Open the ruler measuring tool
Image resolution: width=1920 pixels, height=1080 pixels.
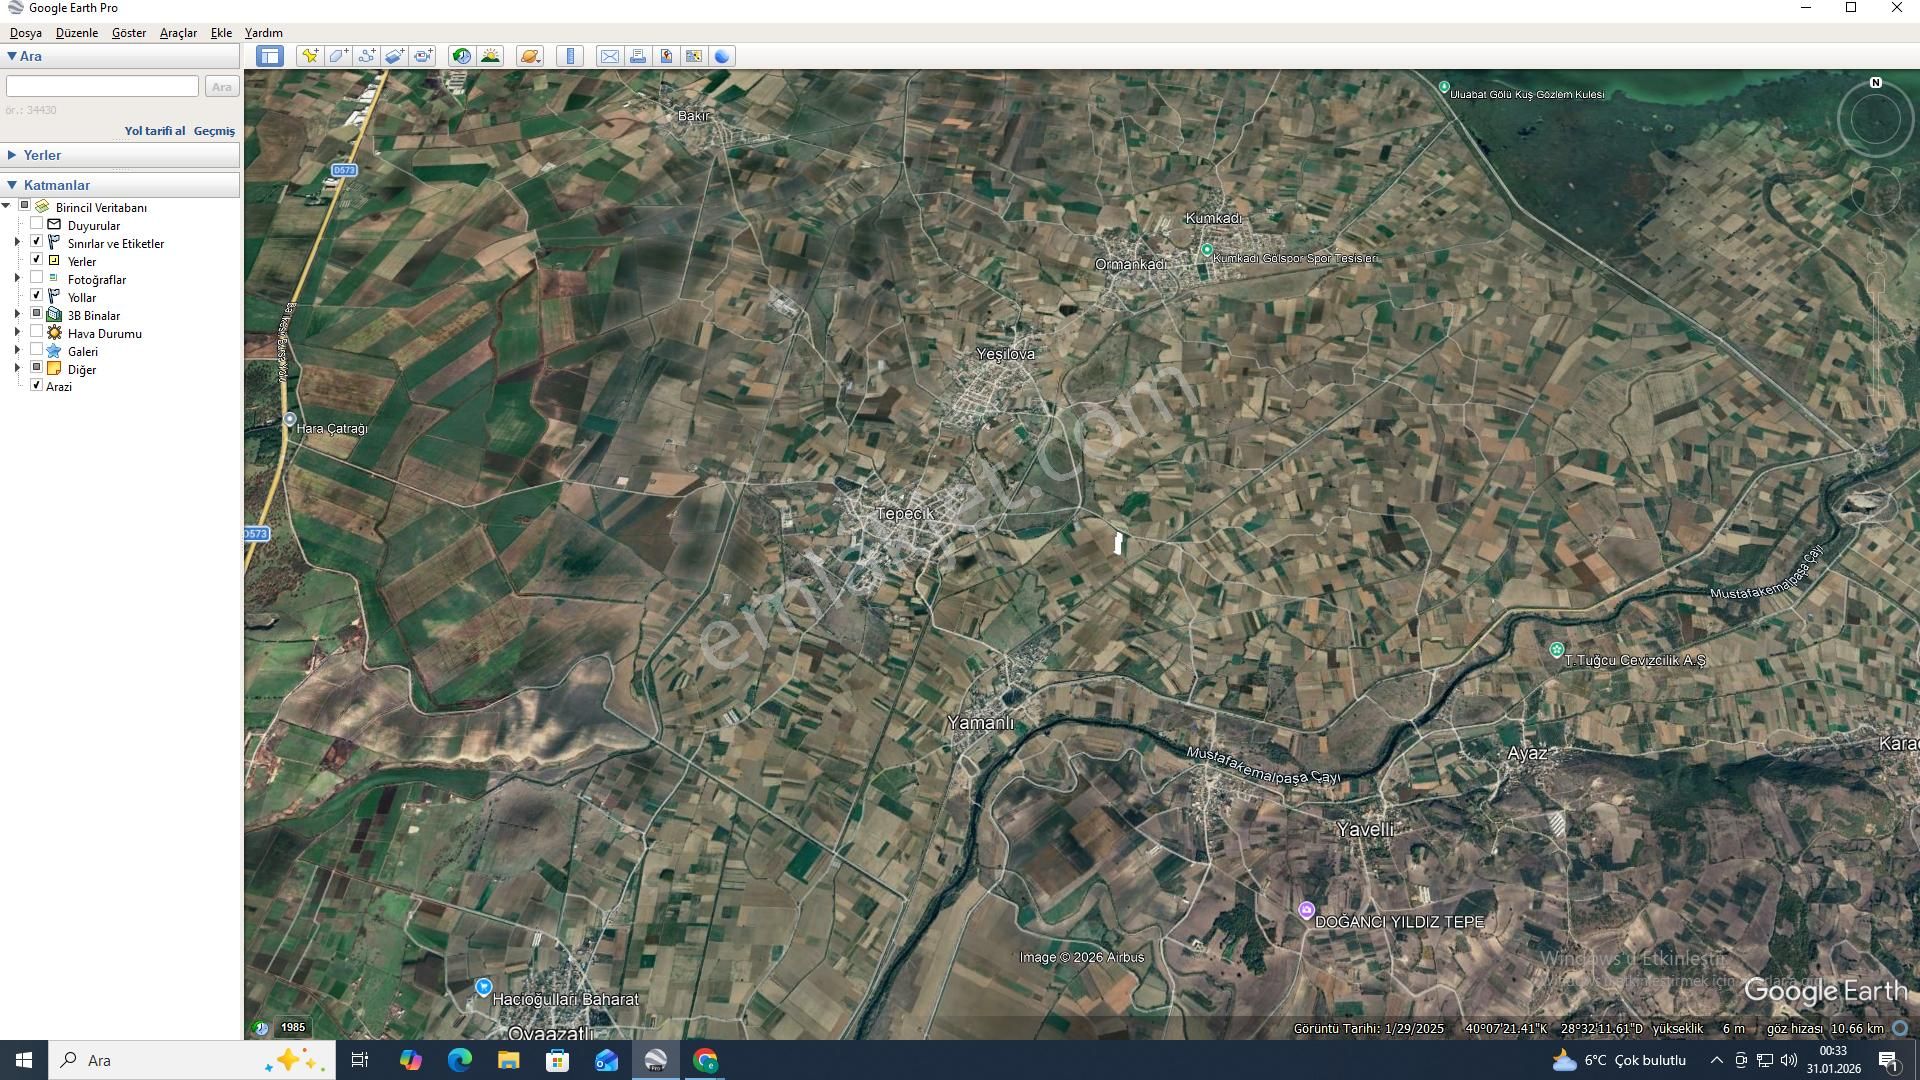pyautogui.click(x=570, y=56)
